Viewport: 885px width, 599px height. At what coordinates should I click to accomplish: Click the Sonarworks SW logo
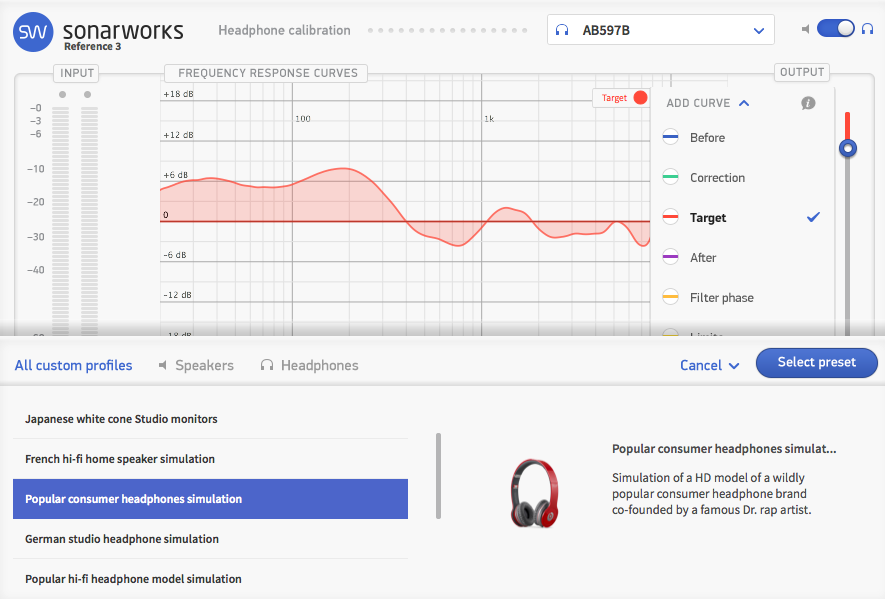[x=32, y=29]
